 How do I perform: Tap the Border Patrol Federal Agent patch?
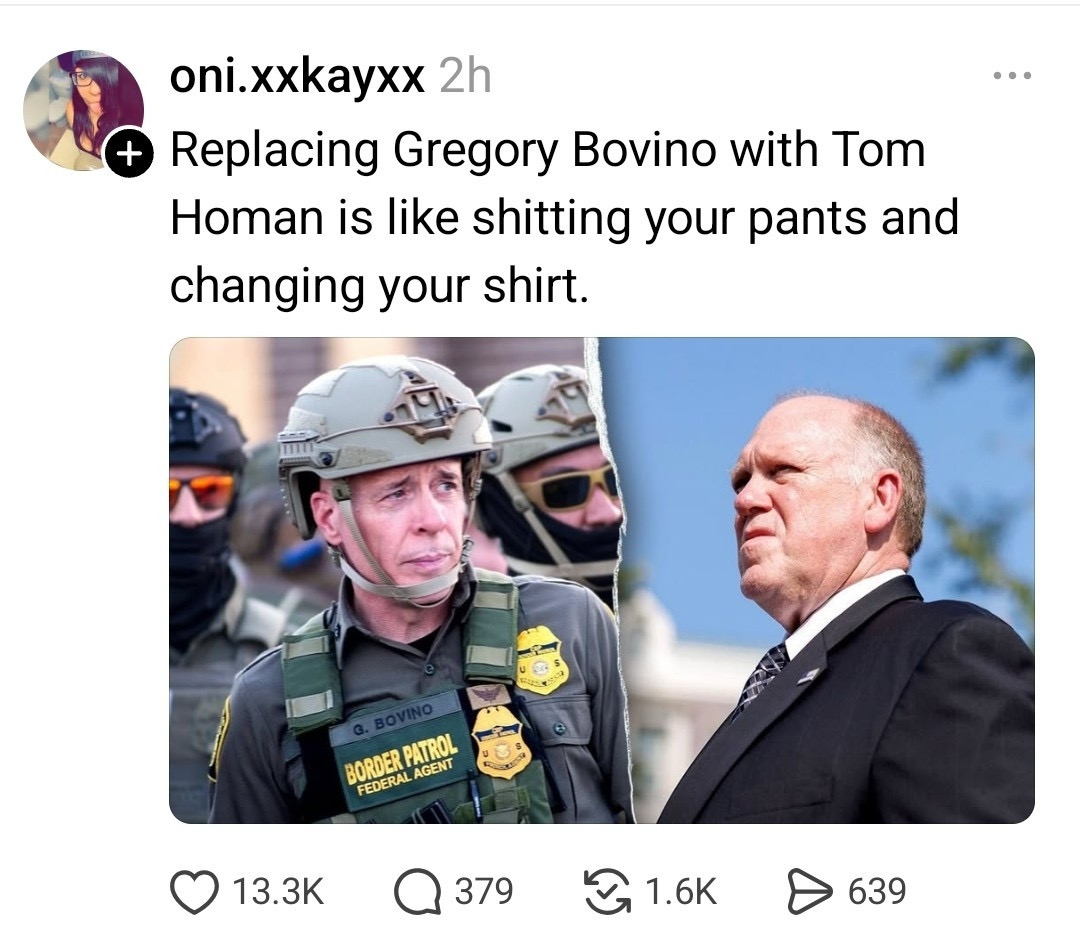402,766
